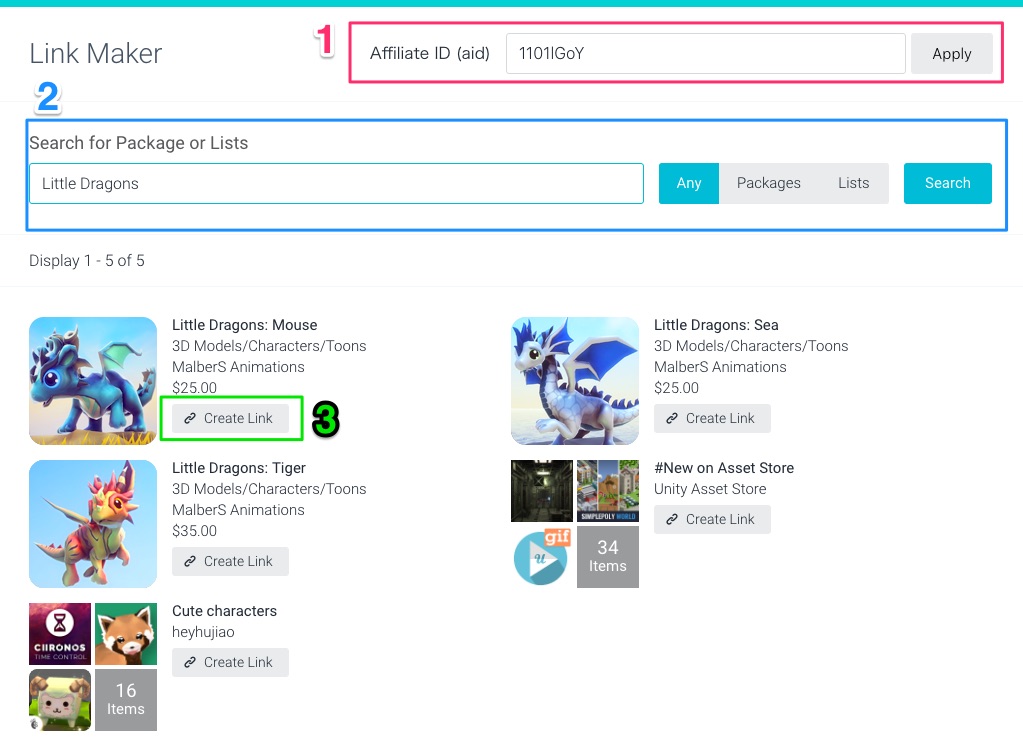Click the Cute characters title
The height and width of the screenshot is (752, 1023).
pyautogui.click(x=224, y=610)
